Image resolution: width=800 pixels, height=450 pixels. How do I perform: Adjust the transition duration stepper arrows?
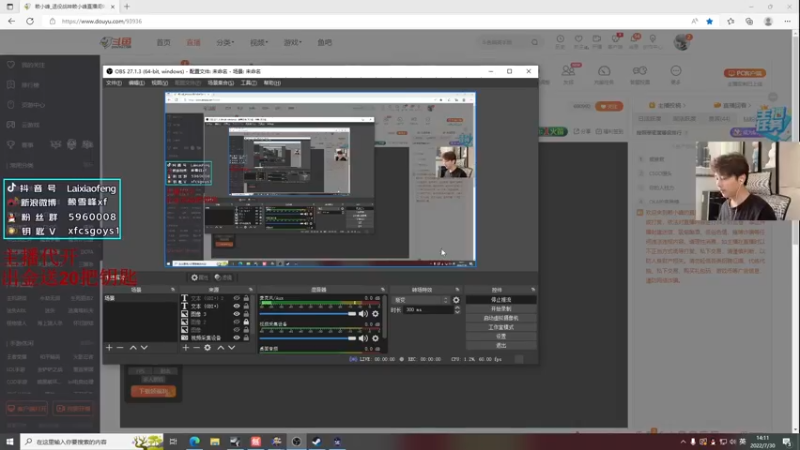tap(457, 310)
